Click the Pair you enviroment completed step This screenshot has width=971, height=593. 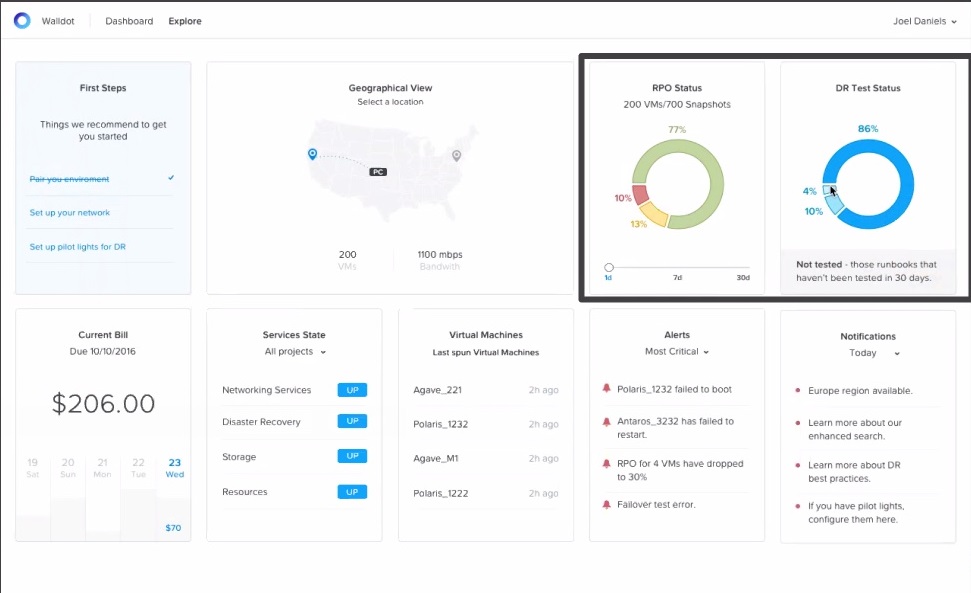(x=69, y=179)
